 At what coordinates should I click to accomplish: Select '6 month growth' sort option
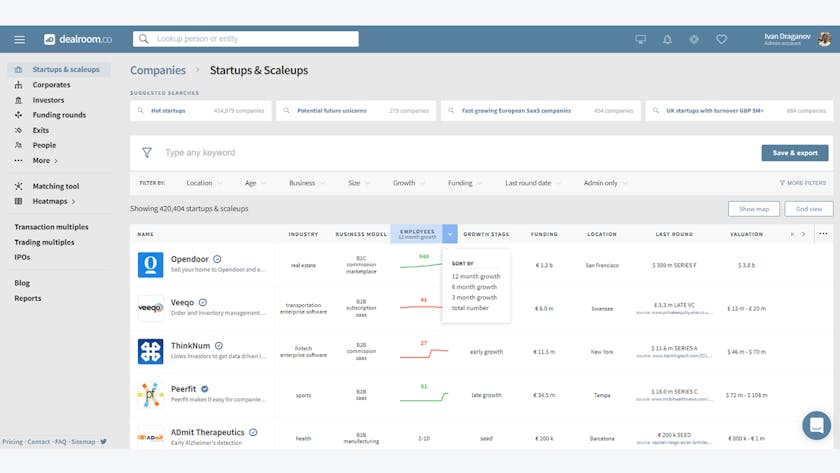coord(474,287)
